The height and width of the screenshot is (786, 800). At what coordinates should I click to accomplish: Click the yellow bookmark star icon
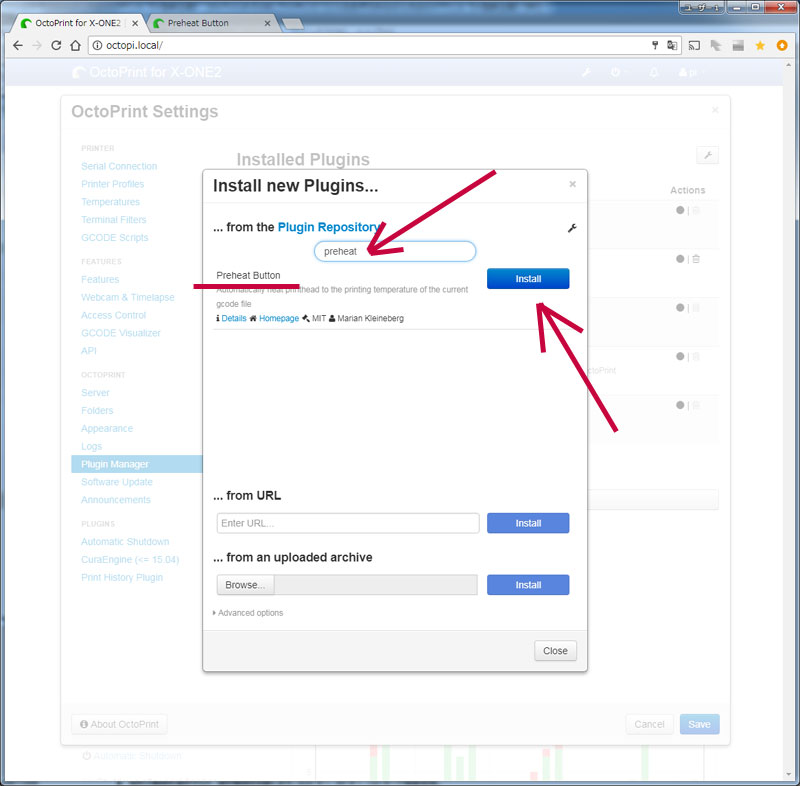[760, 45]
